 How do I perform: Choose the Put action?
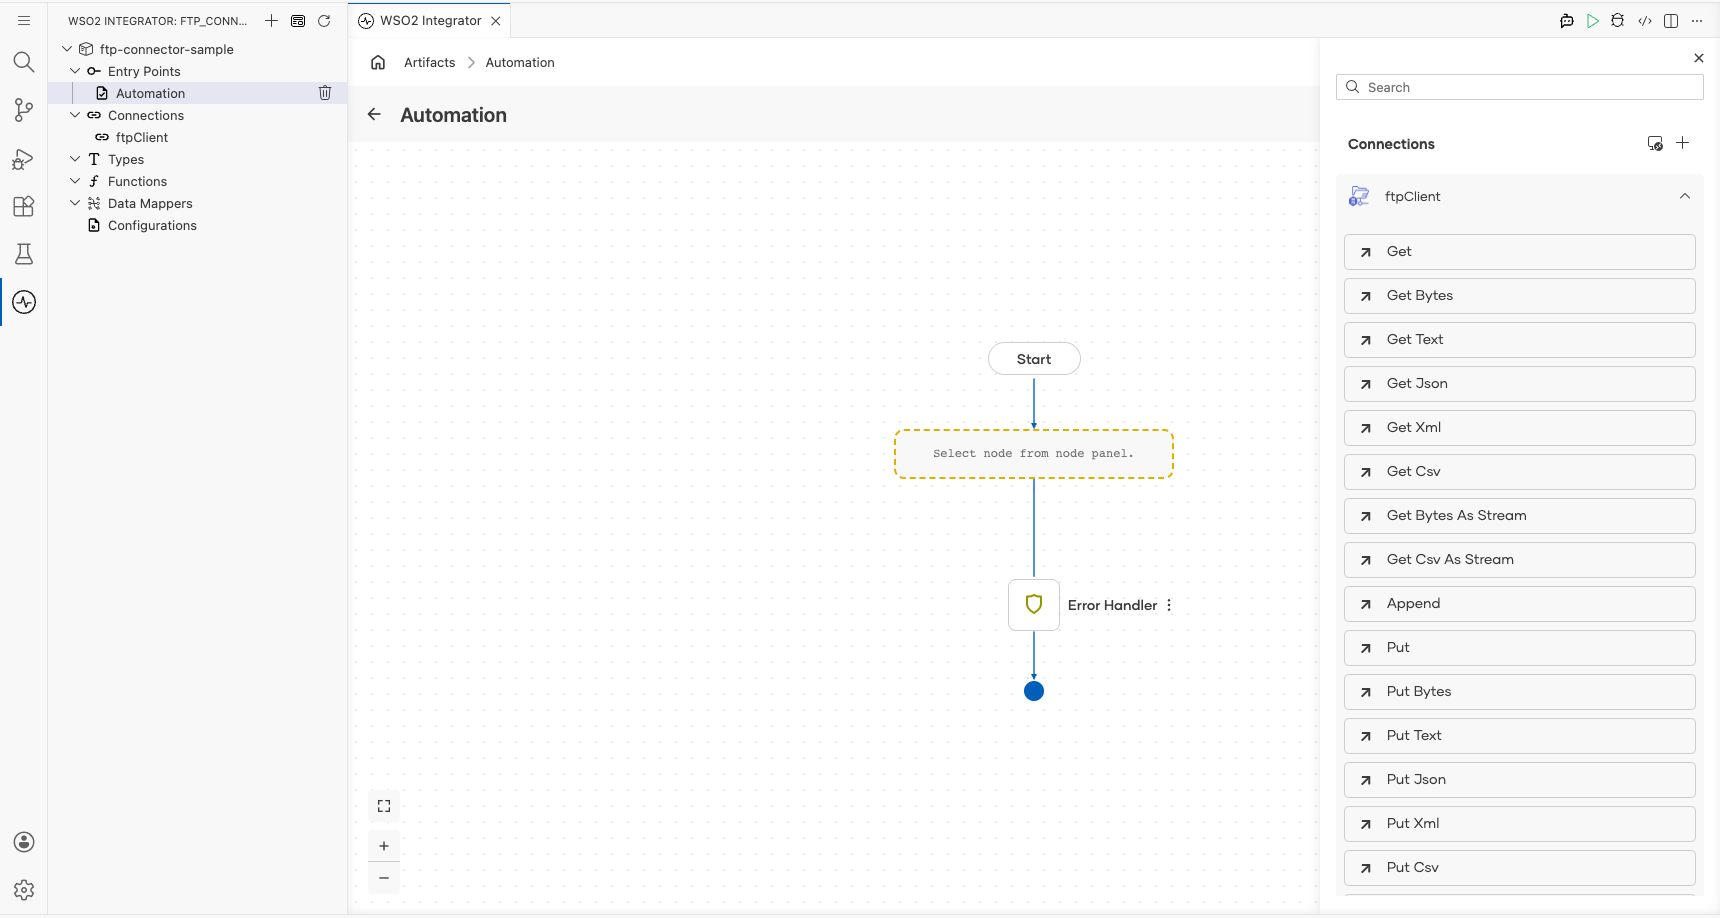pos(1520,648)
